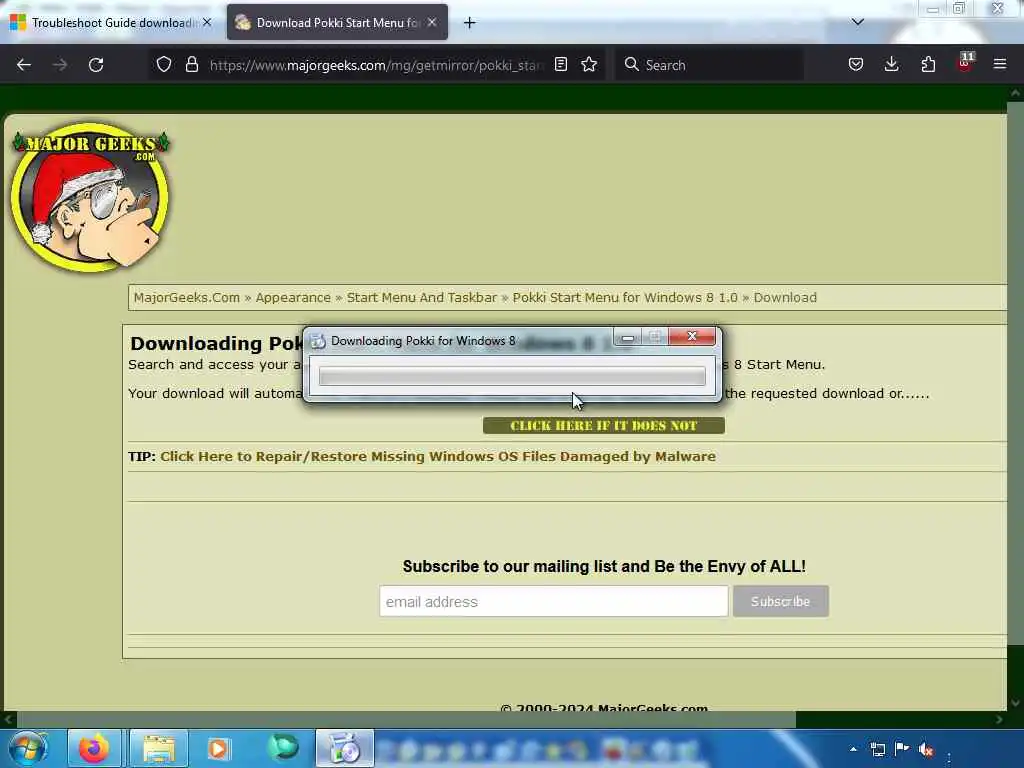The width and height of the screenshot is (1024, 768).
Task: Open Action Center flag tray icon
Action: [x=902, y=749]
